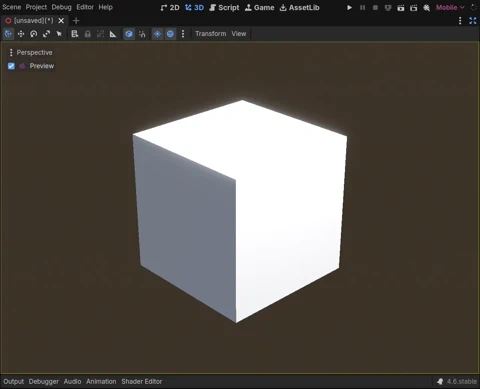The height and width of the screenshot is (389, 480).
Task: Run the project with the play button
Action: [x=349, y=7]
